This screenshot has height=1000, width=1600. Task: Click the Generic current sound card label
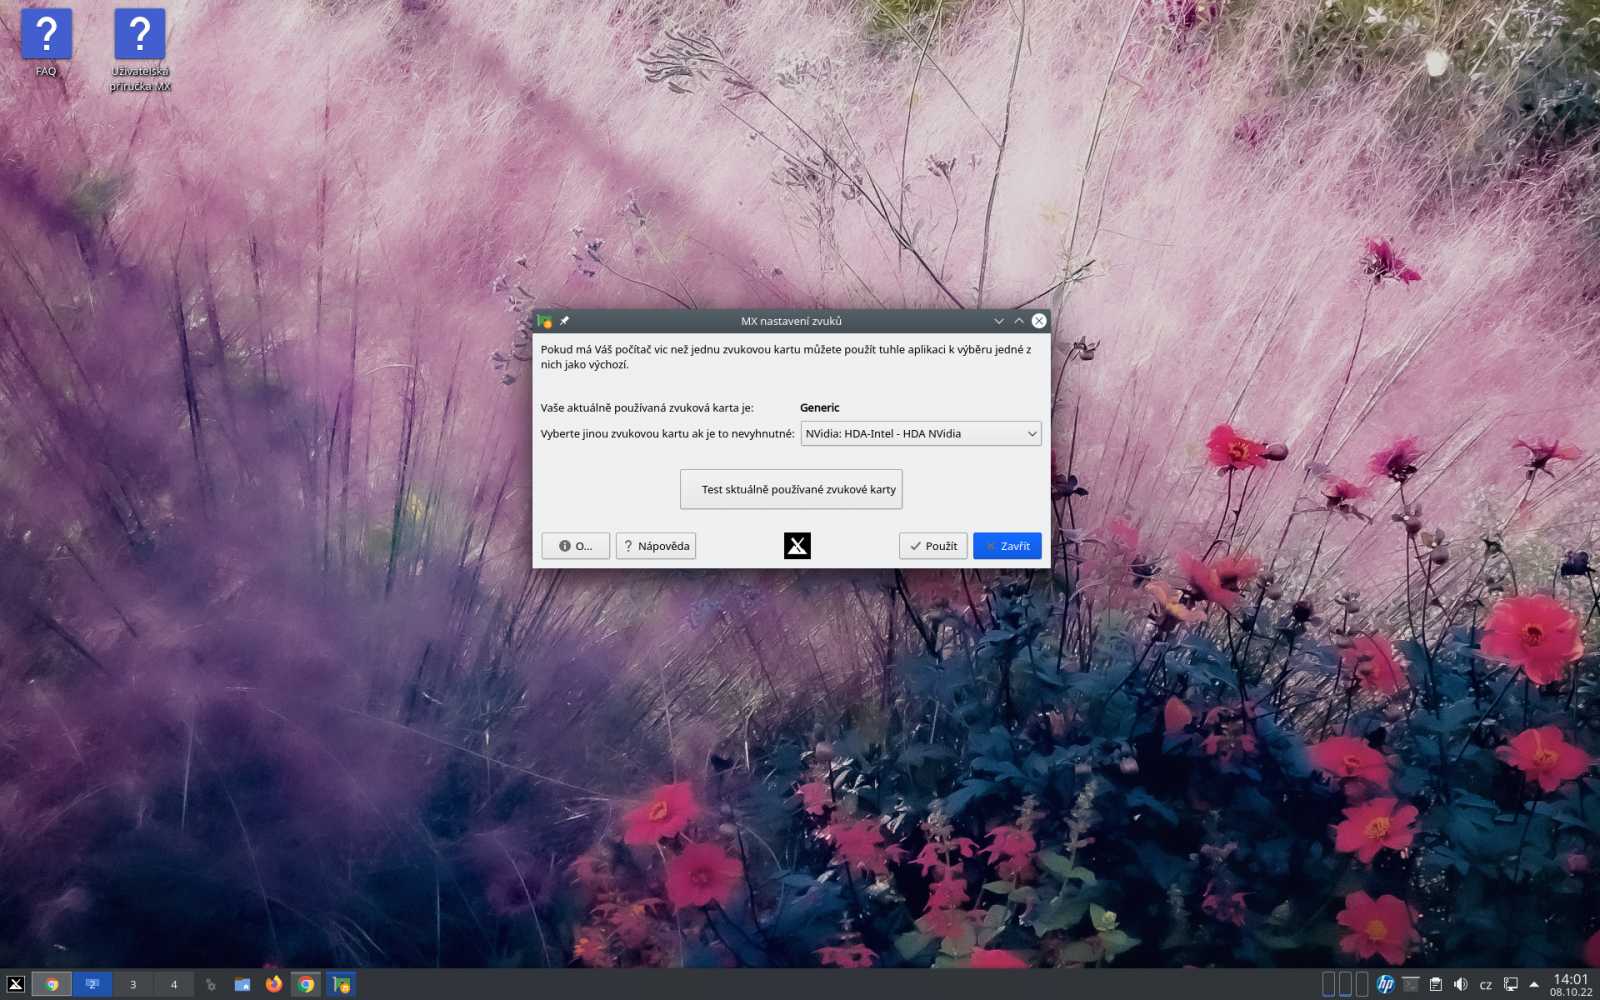click(x=819, y=407)
